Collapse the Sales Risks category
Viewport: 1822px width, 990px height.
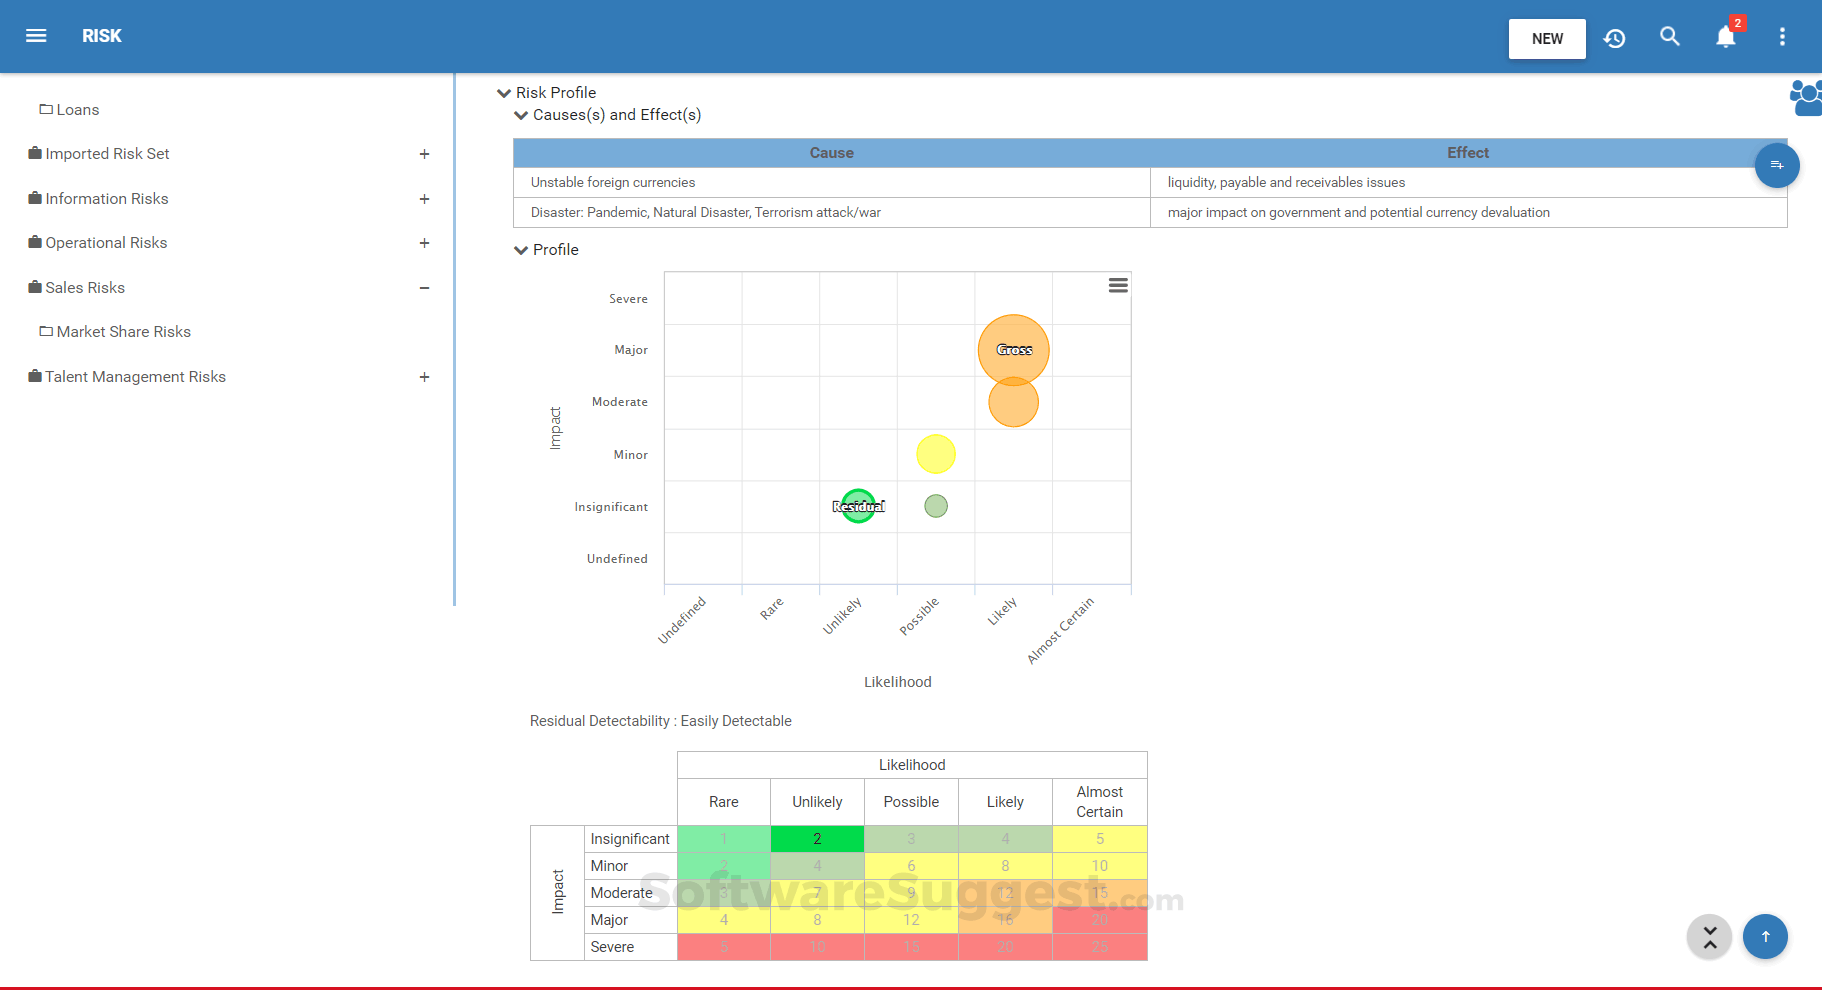[424, 288]
